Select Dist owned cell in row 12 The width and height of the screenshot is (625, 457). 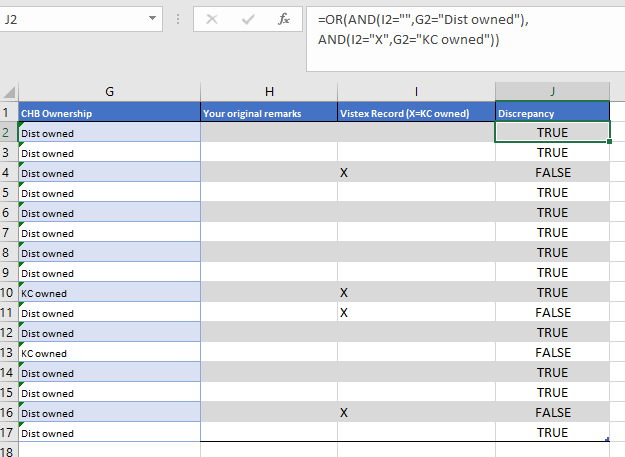pyautogui.click(x=110, y=332)
